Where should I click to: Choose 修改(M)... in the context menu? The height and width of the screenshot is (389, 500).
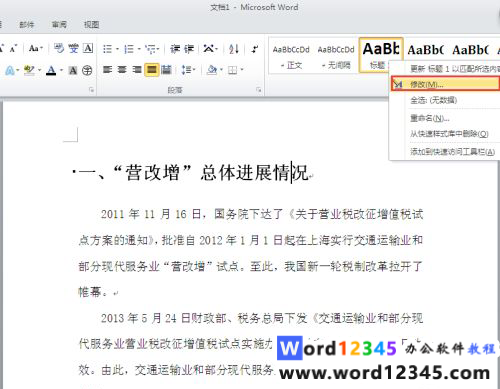pos(445,84)
